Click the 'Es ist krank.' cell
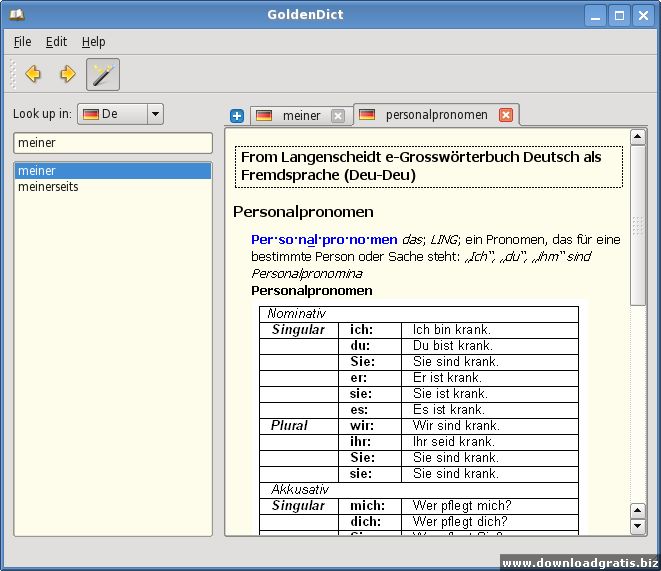Image resolution: width=661 pixels, height=571 pixels. click(490, 410)
